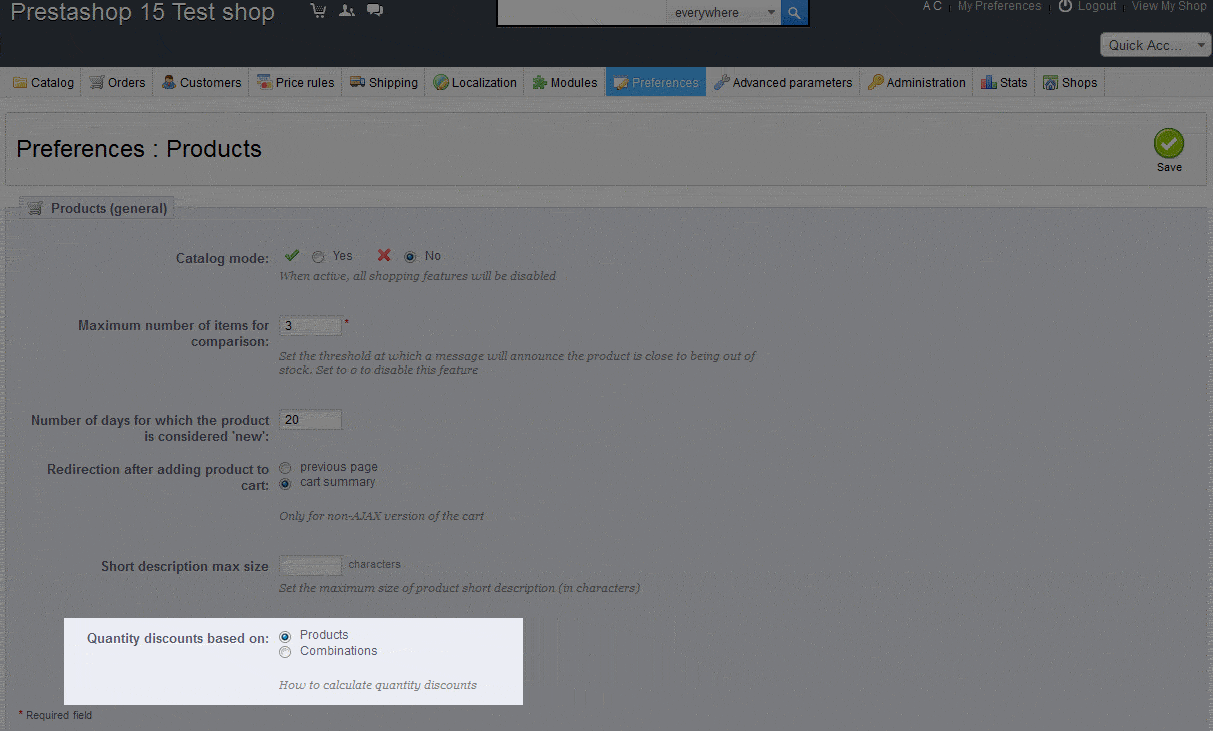The height and width of the screenshot is (731, 1213).
Task: Open the Catalog menu tab
Action: click(43, 83)
